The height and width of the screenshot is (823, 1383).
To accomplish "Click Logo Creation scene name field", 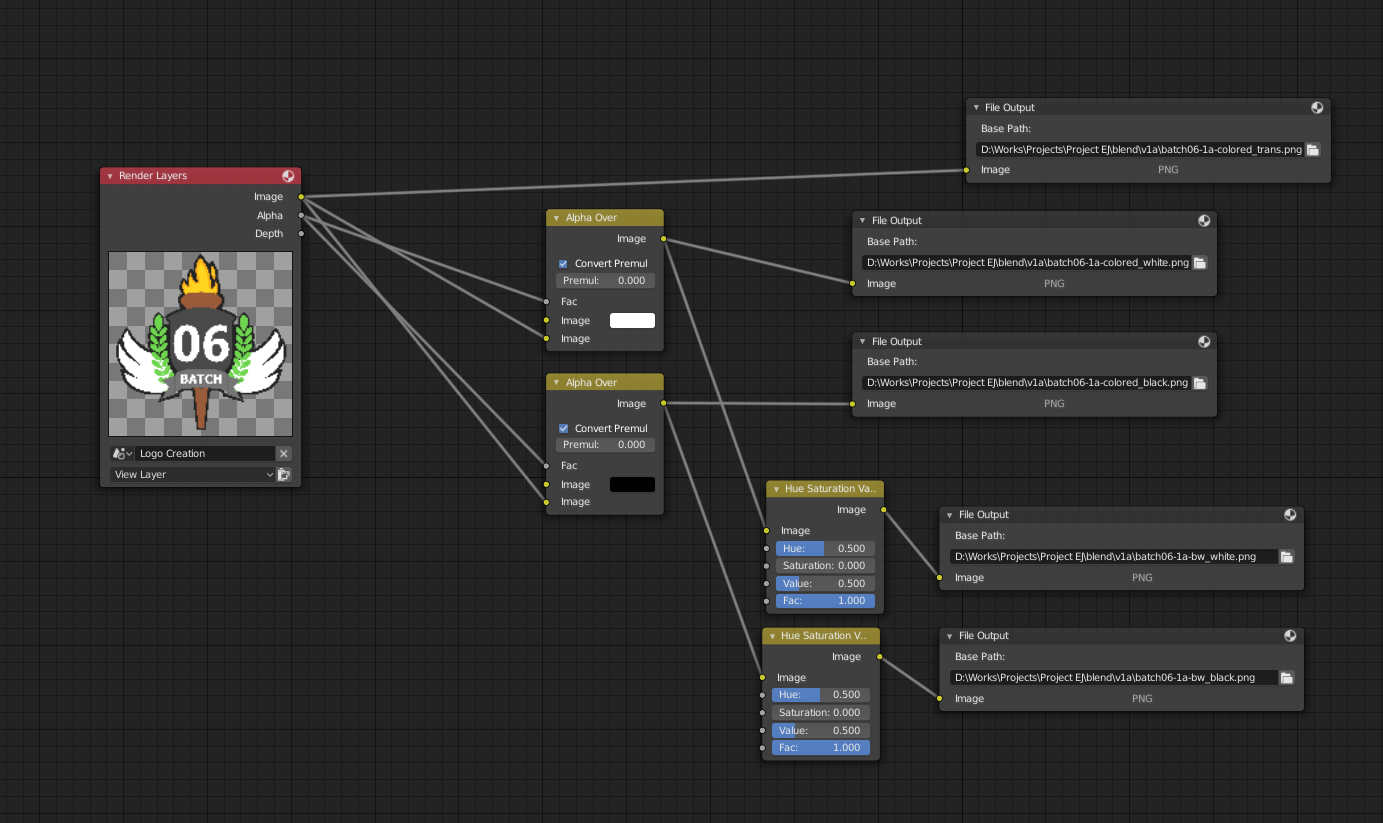I will (205, 454).
